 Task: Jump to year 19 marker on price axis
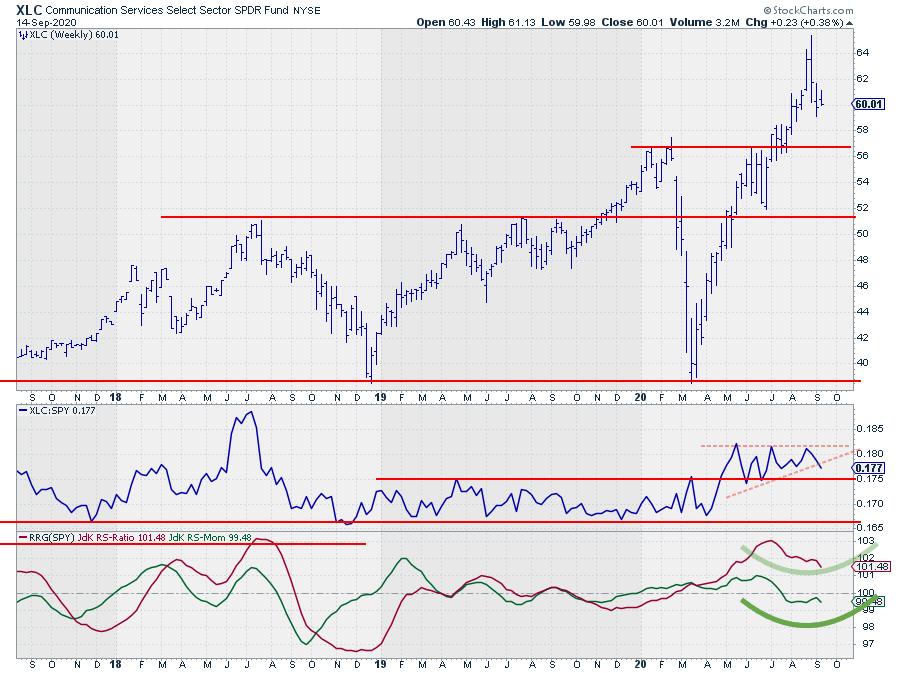[x=379, y=395]
